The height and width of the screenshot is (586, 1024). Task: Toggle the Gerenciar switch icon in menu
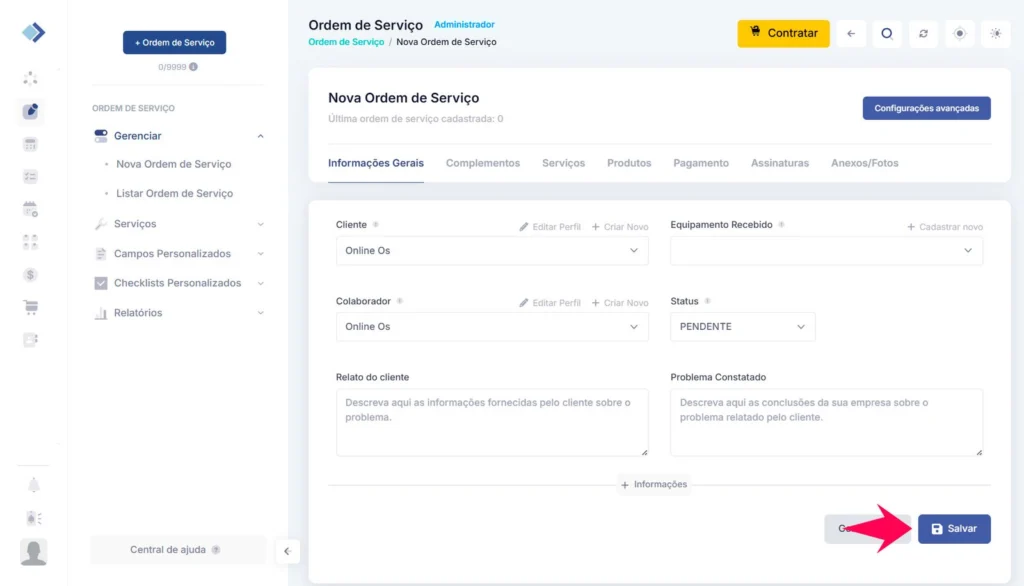[101, 136]
